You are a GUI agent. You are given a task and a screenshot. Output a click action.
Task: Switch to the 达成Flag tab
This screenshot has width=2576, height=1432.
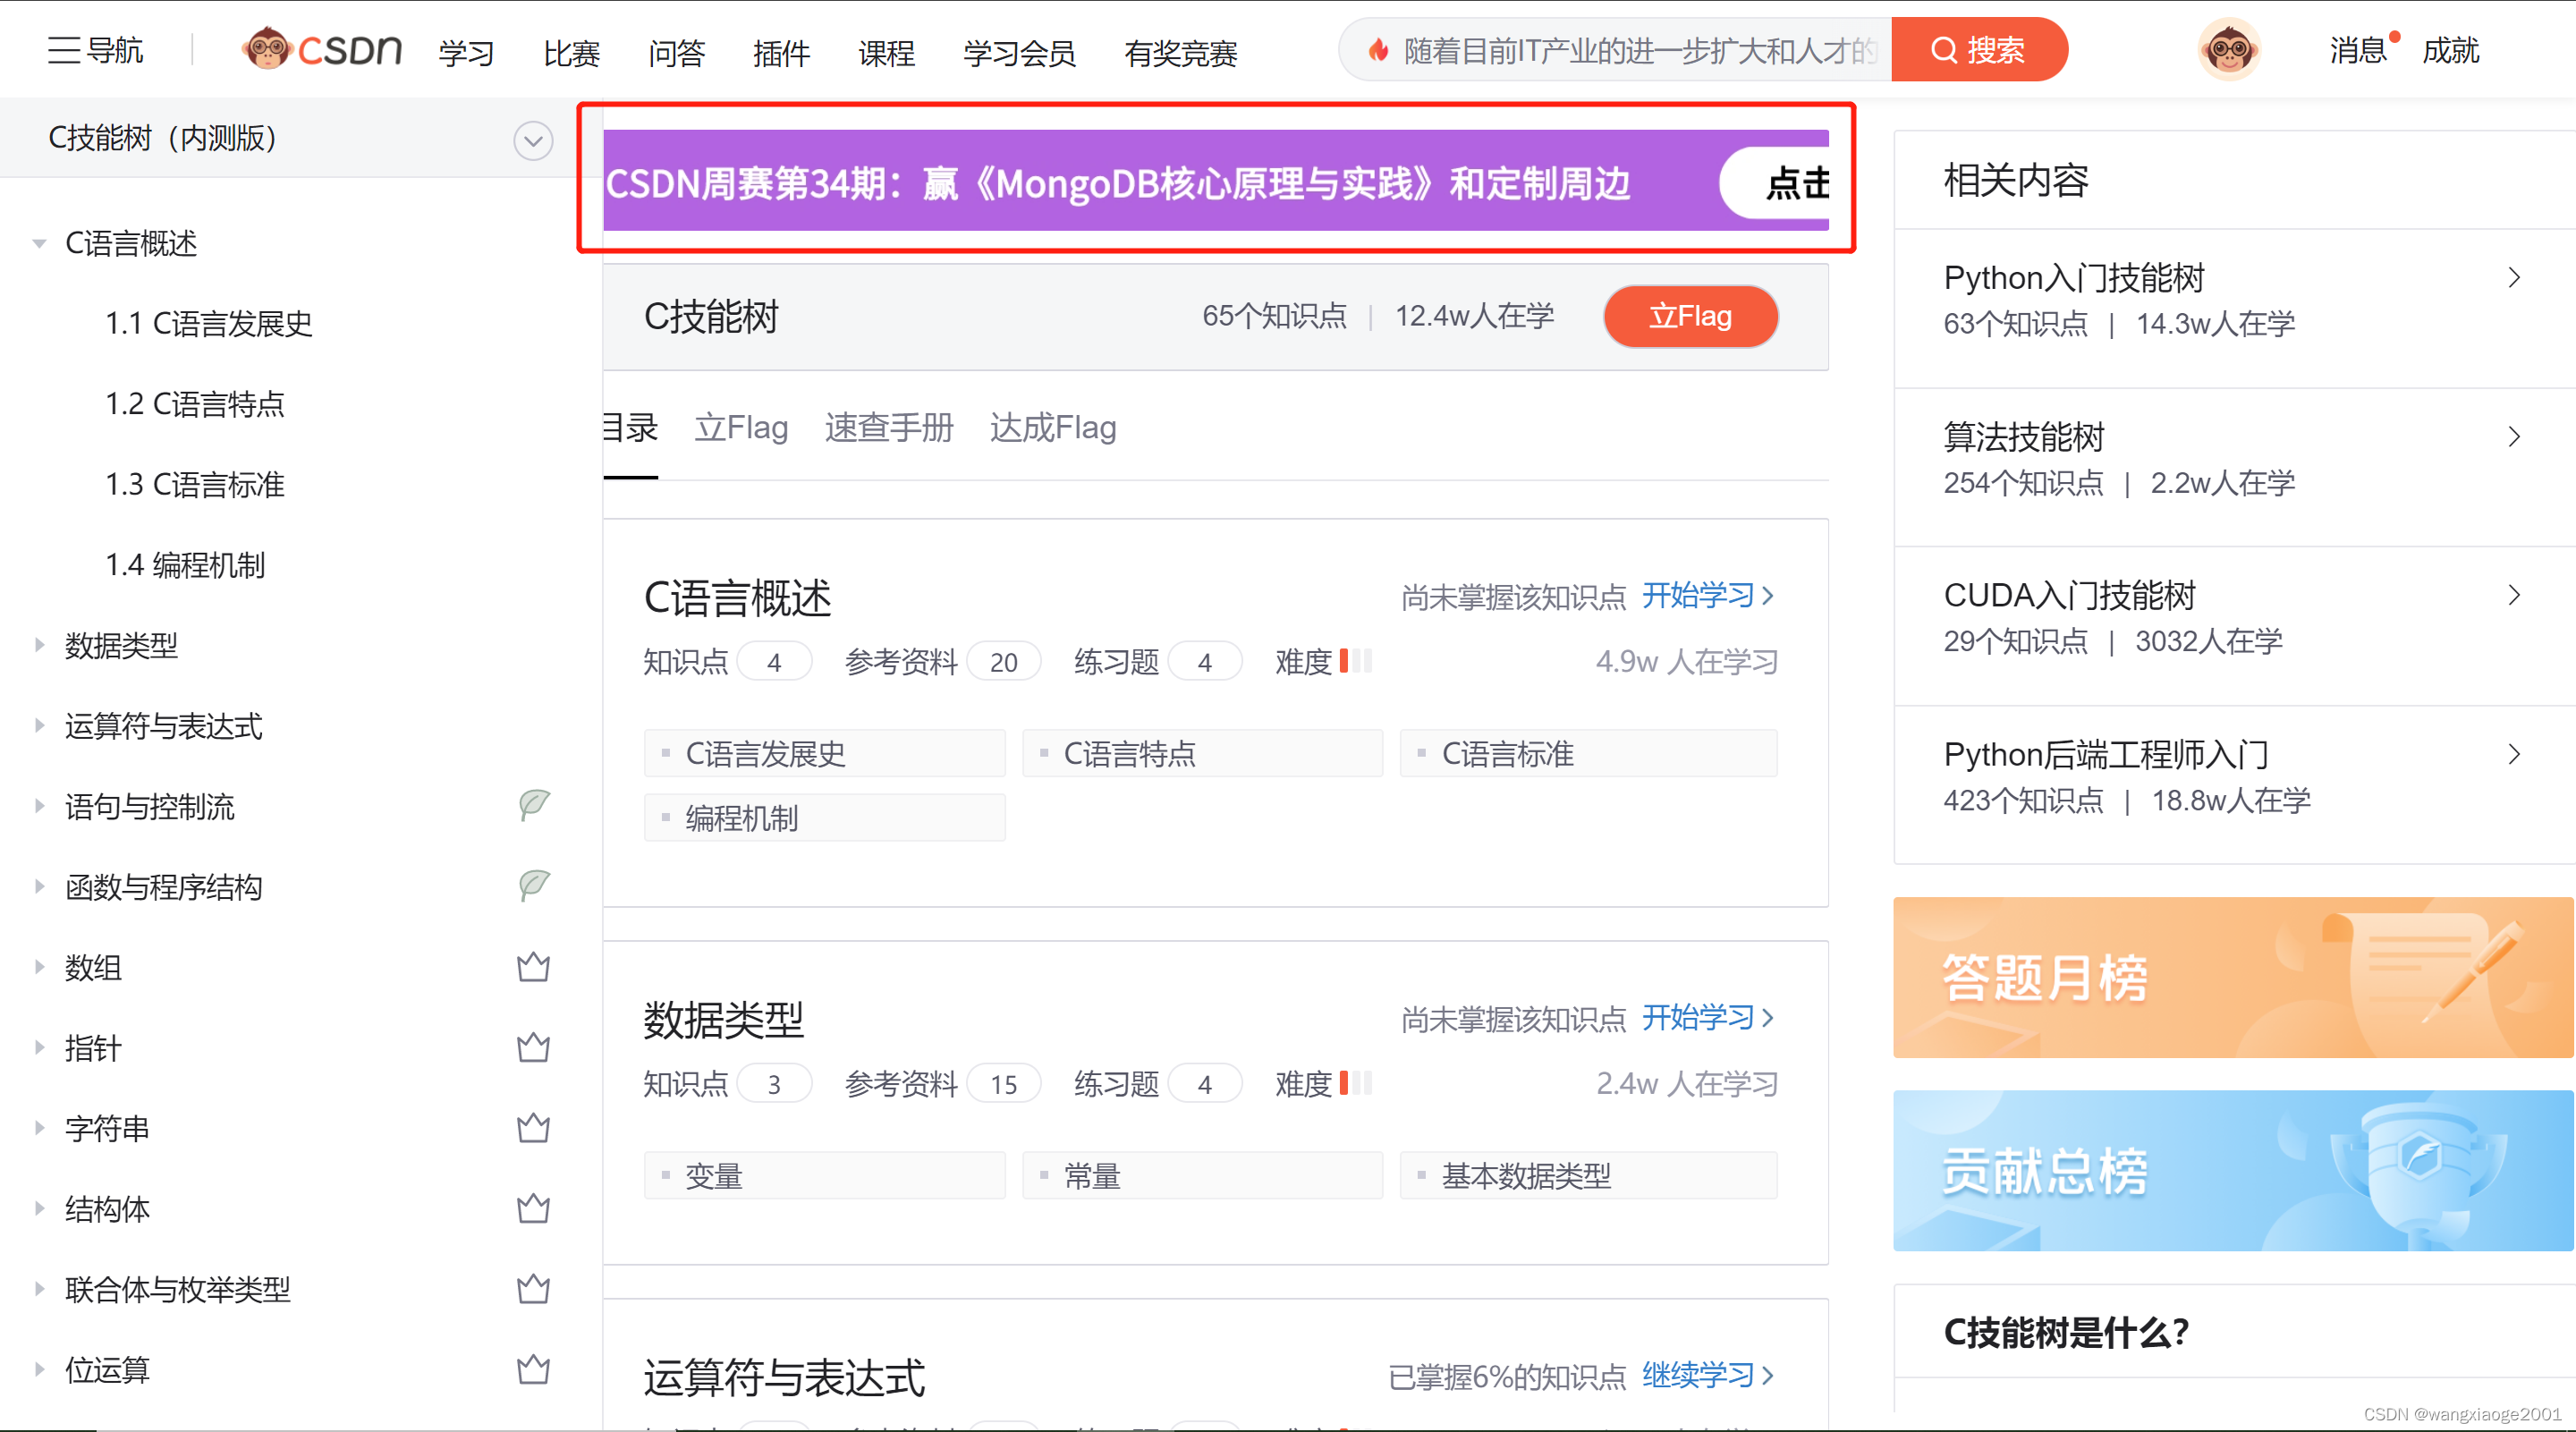(1053, 428)
